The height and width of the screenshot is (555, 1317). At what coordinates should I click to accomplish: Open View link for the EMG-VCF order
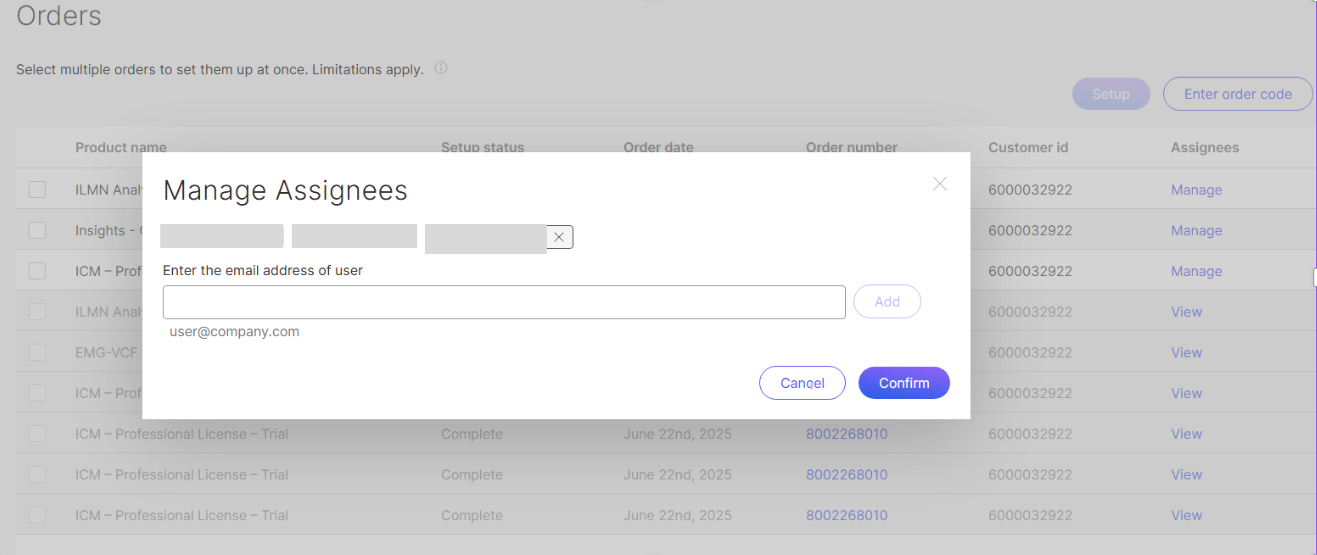[x=1186, y=352]
